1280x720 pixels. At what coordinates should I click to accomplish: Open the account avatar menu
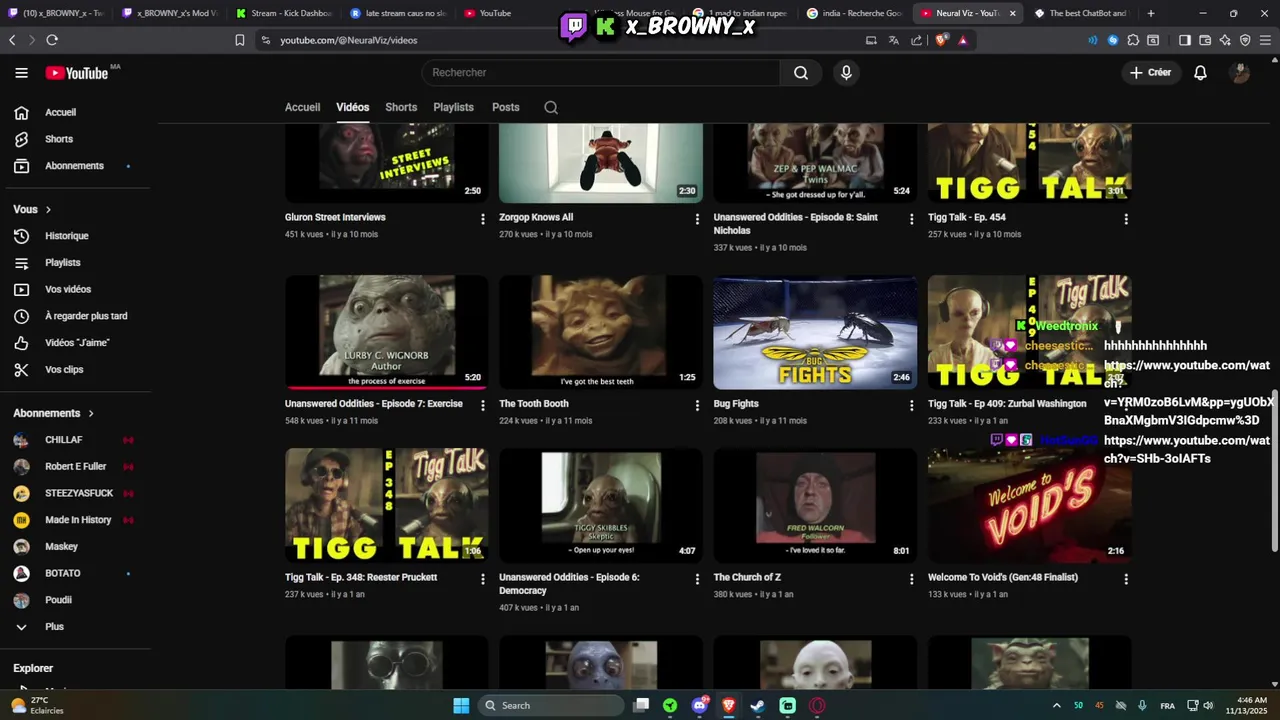click(1240, 73)
